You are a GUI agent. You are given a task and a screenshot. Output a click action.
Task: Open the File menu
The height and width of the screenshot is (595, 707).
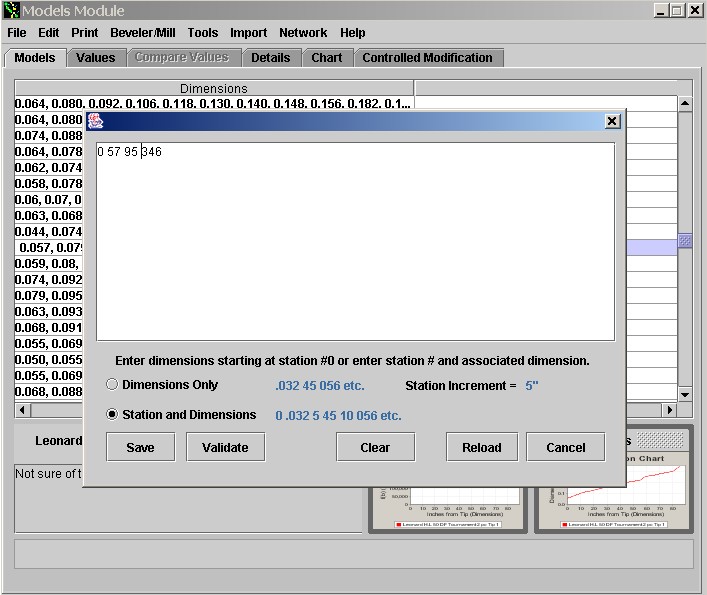(17, 33)
